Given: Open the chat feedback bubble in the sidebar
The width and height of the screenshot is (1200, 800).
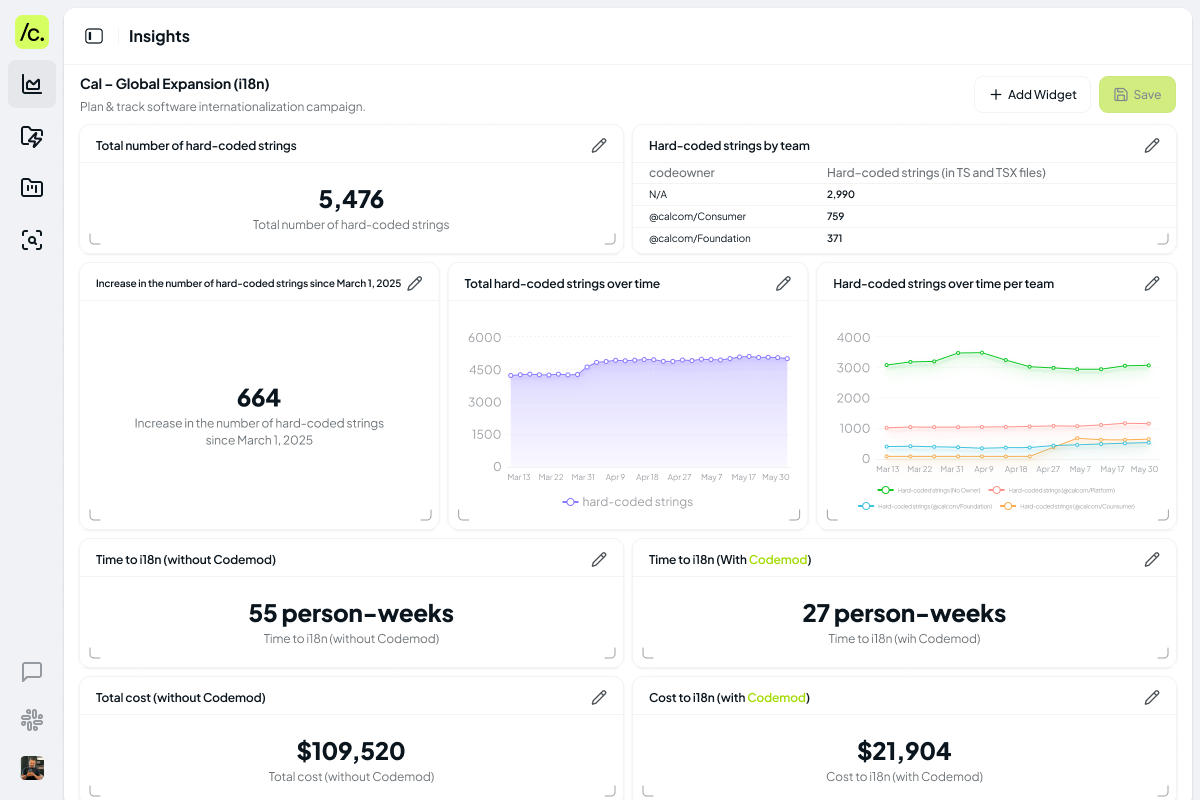Looking at the screenshot, I should coord(31,672).
